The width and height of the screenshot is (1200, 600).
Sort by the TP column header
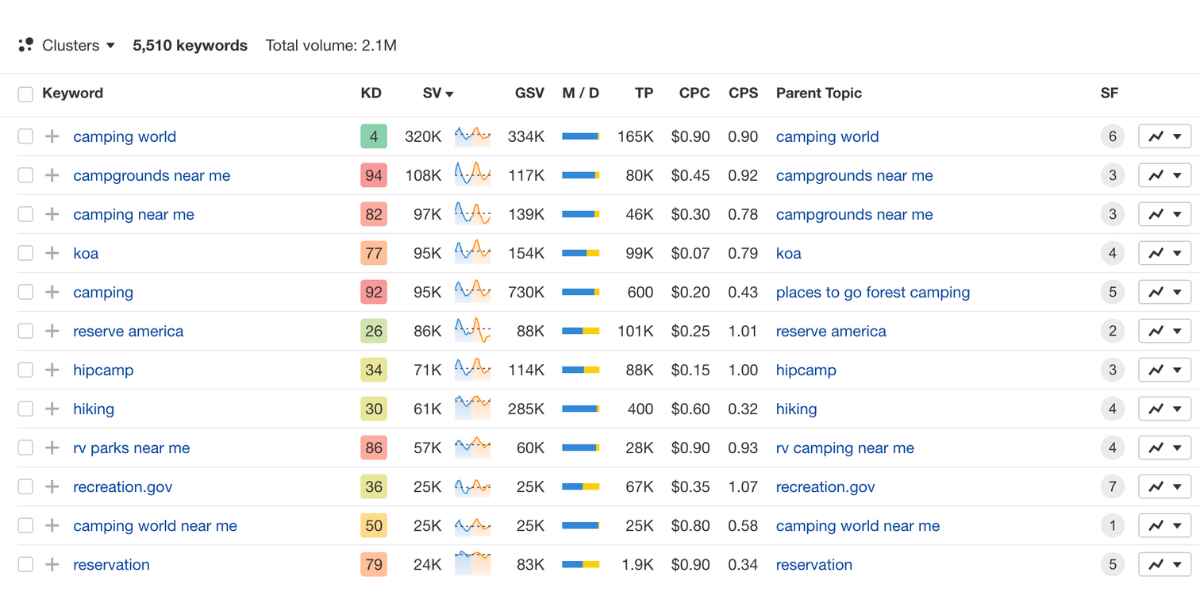click(644, 93)
